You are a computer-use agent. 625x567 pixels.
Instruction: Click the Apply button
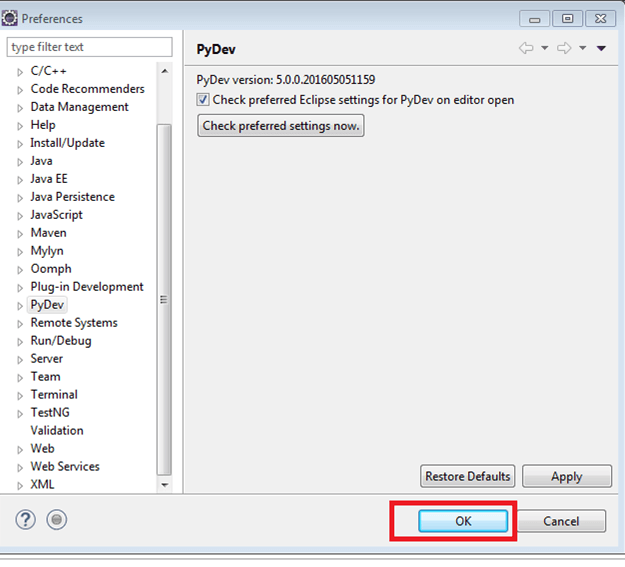point(566,476)
